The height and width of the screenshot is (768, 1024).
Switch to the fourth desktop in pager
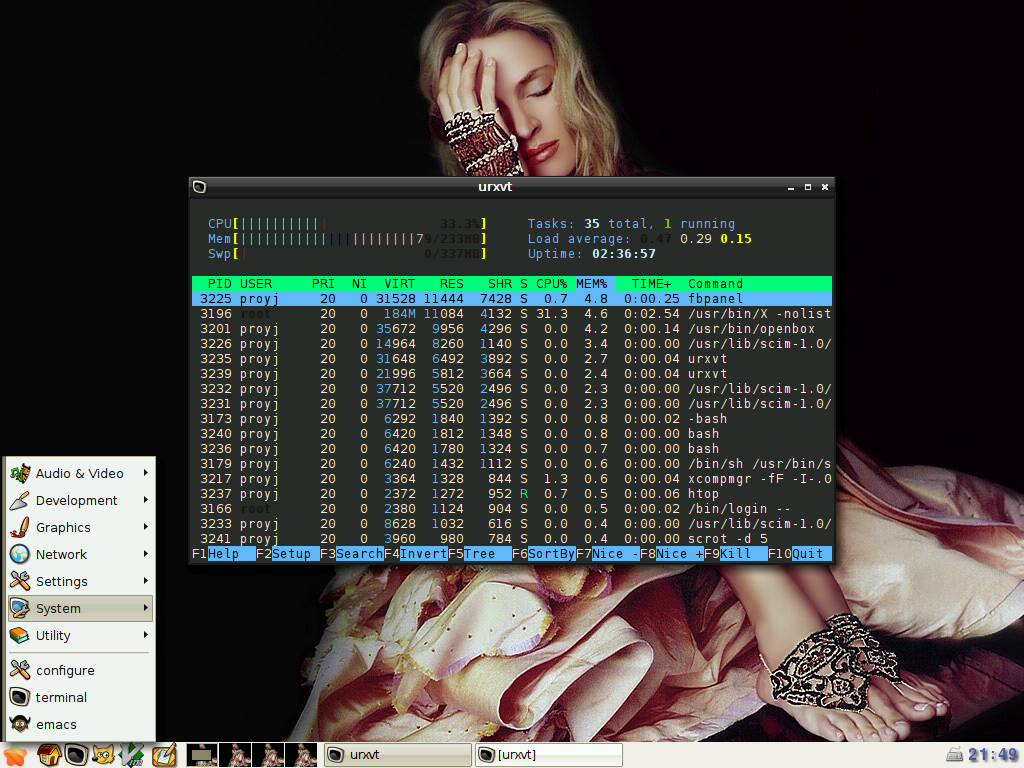tap(300, 755)
